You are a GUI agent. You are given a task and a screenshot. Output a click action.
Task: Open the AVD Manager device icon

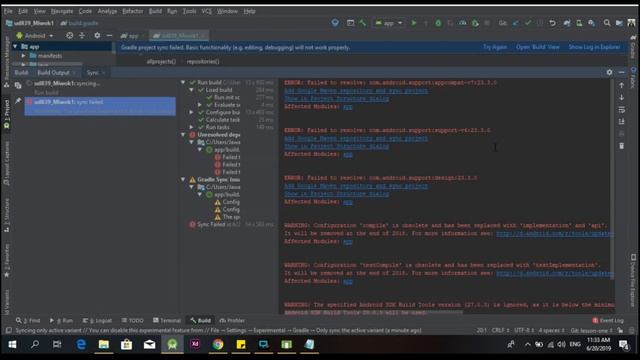tap(579, 23)
